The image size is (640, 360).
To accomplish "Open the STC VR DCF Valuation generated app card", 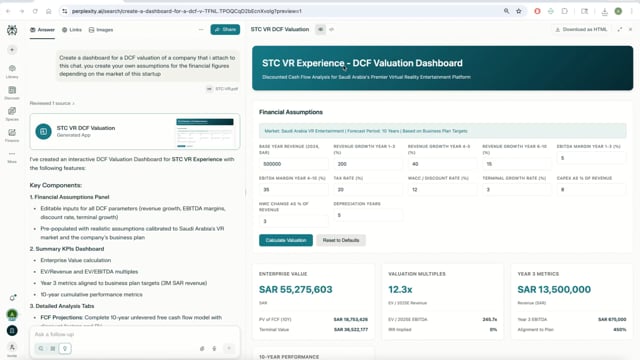I will point(135,131).
